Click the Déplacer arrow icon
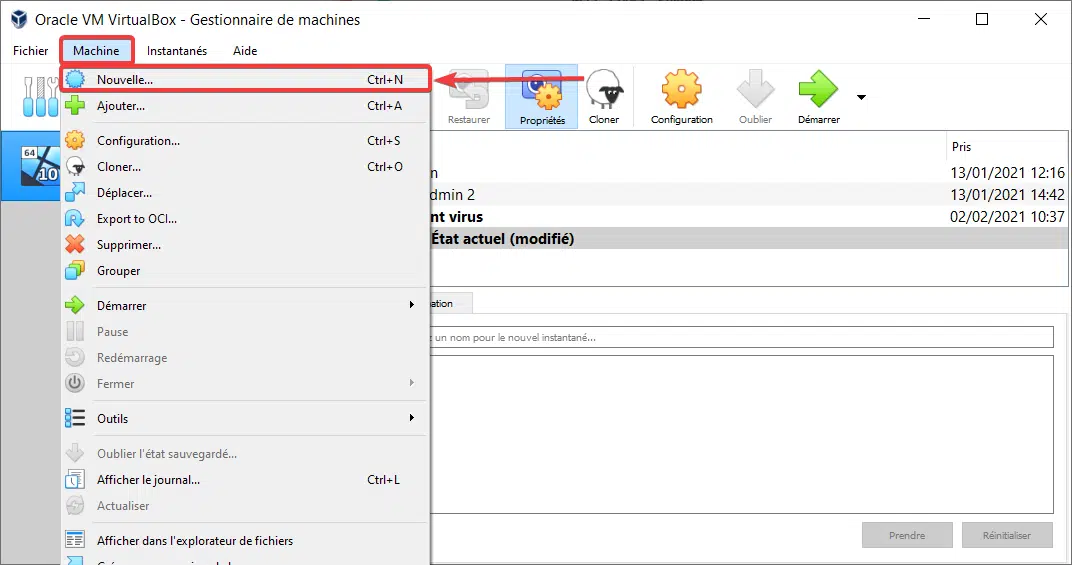 (75, 192)
